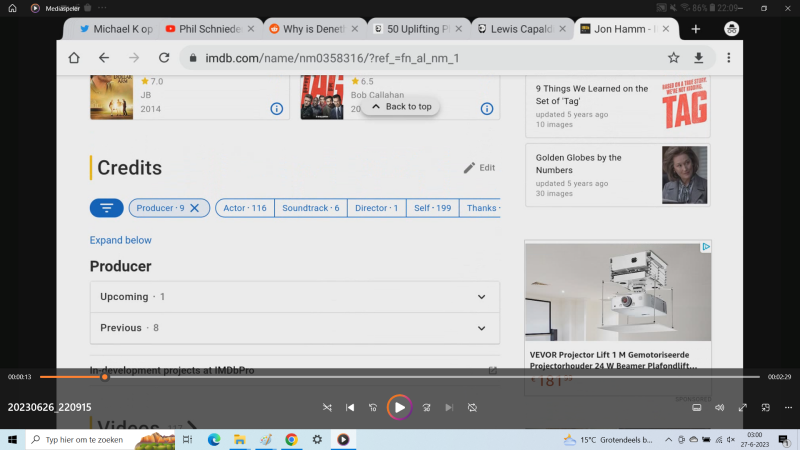Play the video with the play button
Viewport: 800px width, 450px height.
point(399,407)
